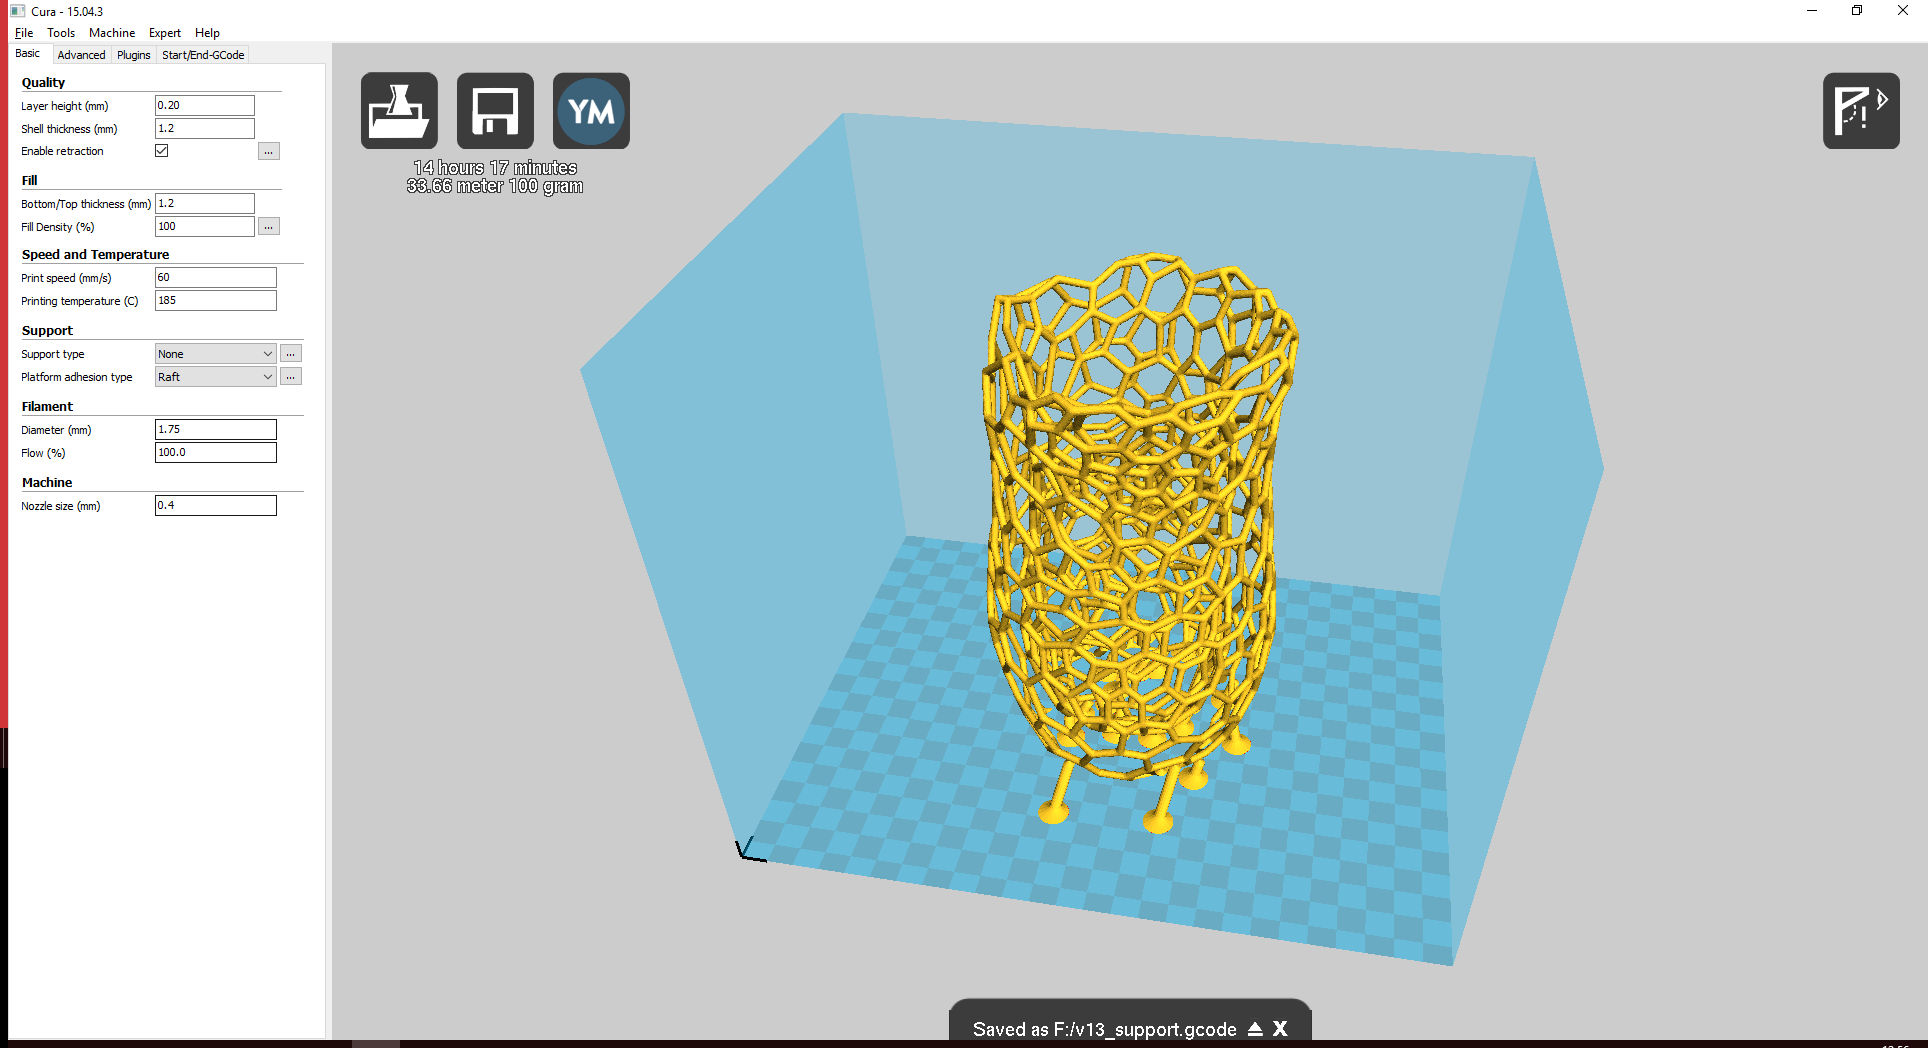Click the Shell thickness input field
1928x1048 pixels.
pyautogui.click(x=205, y=128)
